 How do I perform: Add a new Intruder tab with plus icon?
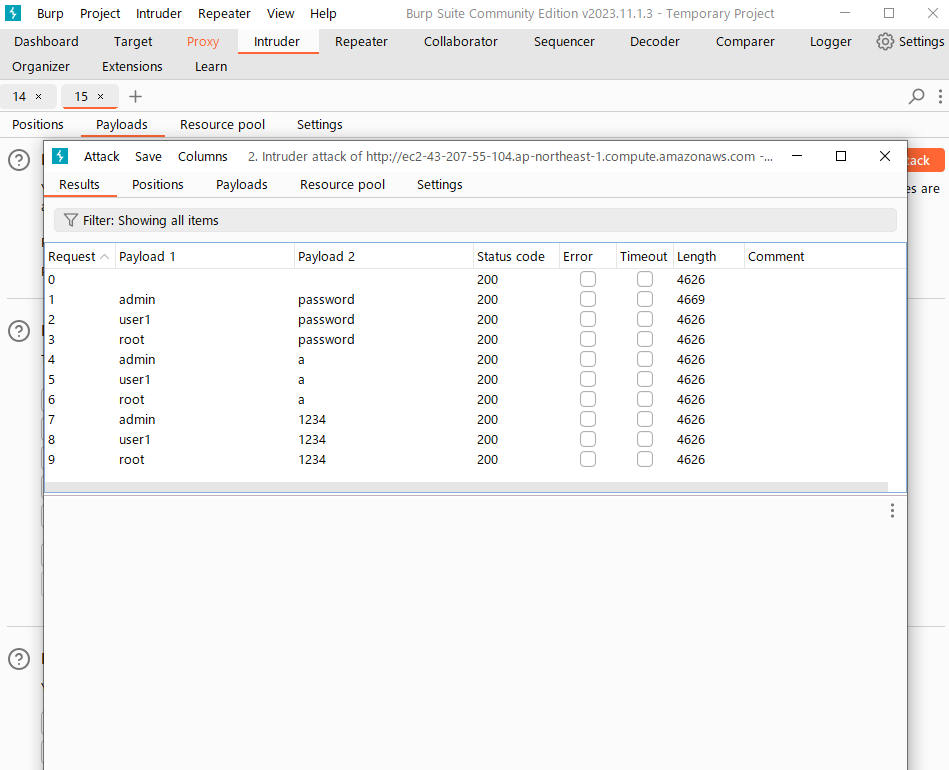tap(136, 96)
